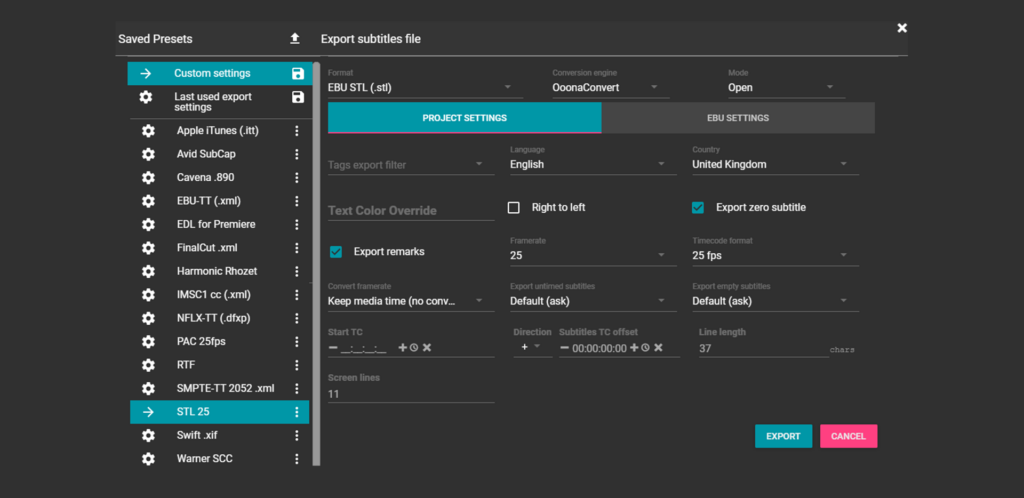Open the Timecode format dropdown
1024x498 pixels.
(x=775, y=255)
